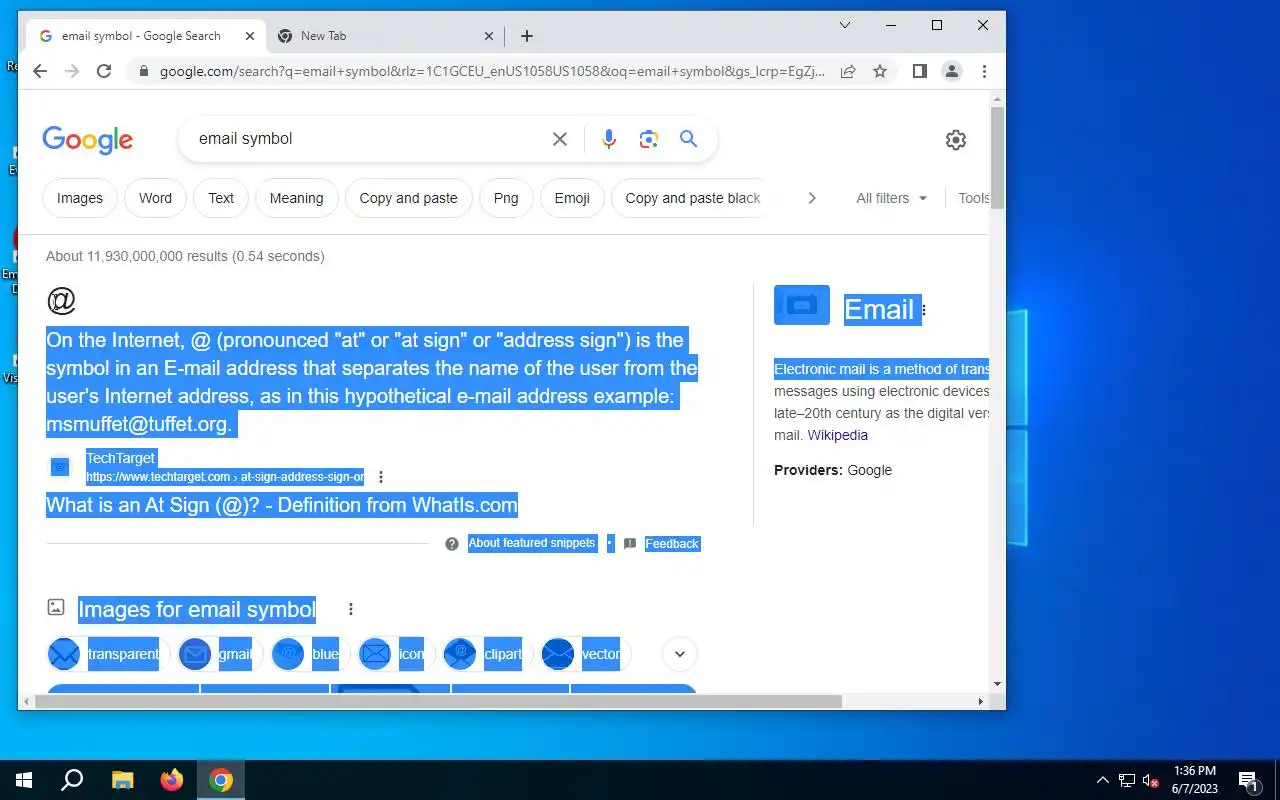Select the Word filter chip
The height and width of the screenshot is (800, 1280).
(155, 198)
